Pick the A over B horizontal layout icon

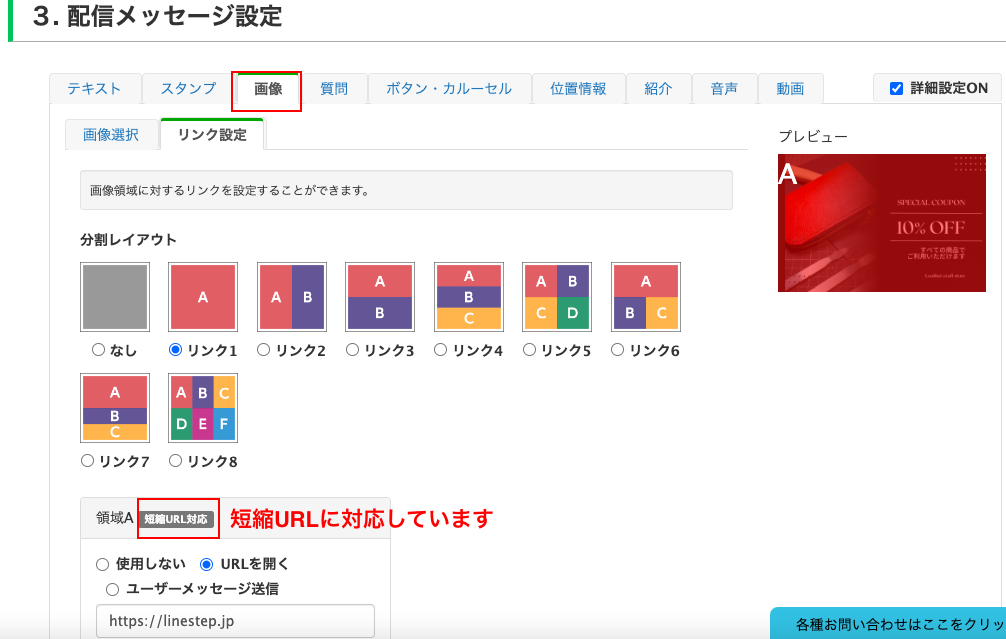[x=380, y=297]
